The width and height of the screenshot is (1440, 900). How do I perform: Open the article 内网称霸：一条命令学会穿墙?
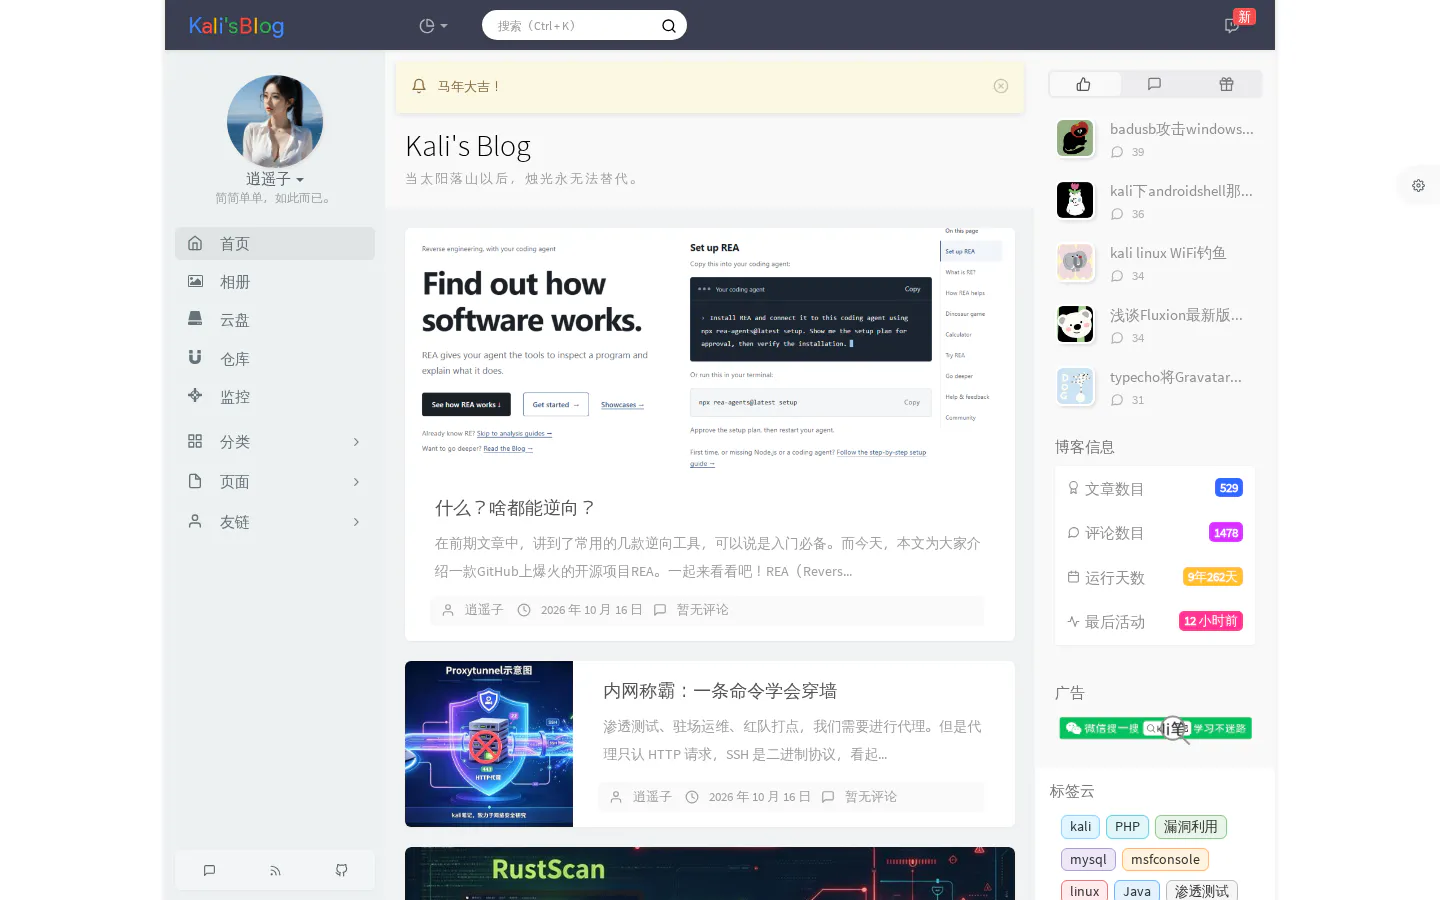click(x=720, y=691)
